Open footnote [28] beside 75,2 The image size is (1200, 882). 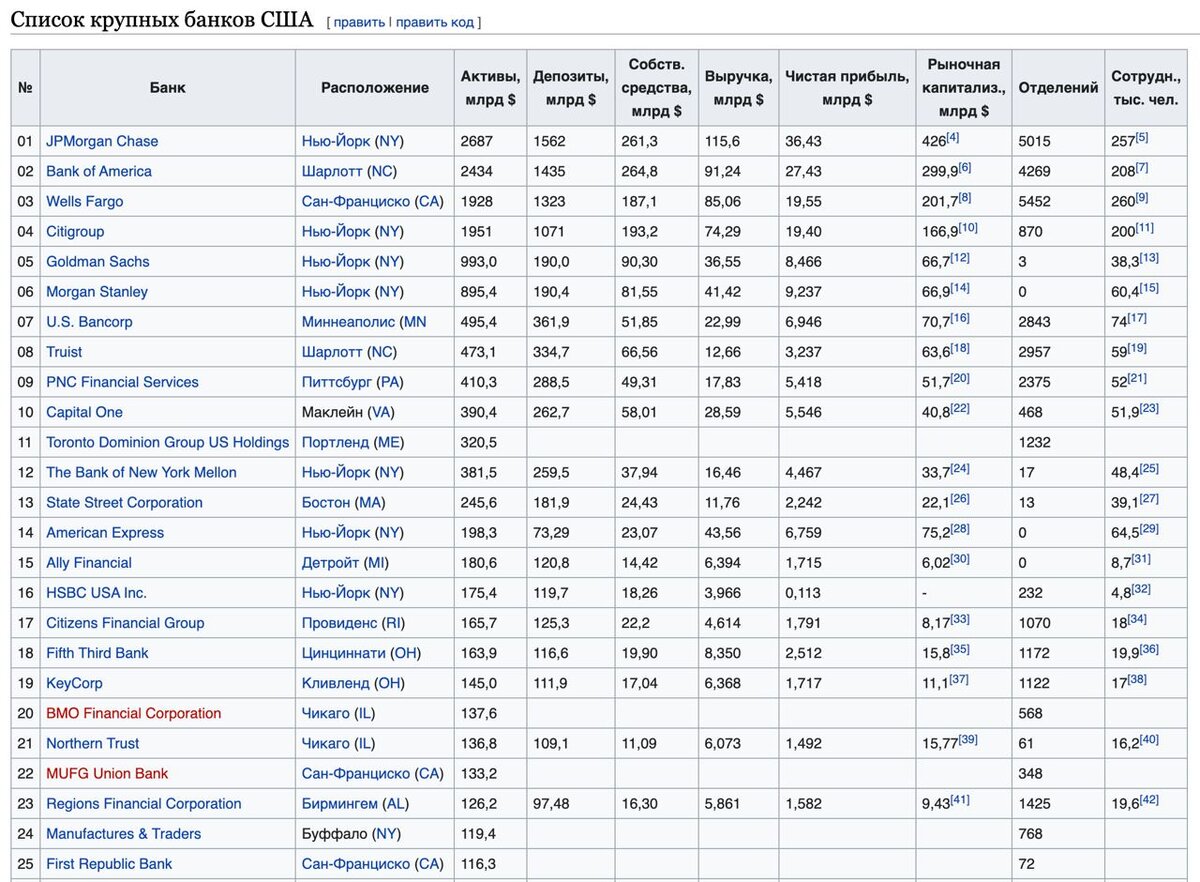pos(960,528)
